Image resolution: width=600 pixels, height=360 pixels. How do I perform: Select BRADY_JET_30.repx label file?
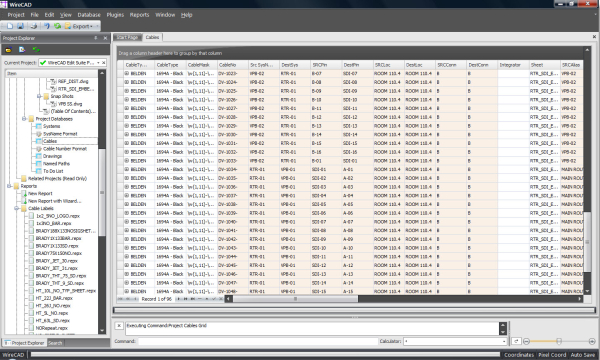click(x=57, y=261)
